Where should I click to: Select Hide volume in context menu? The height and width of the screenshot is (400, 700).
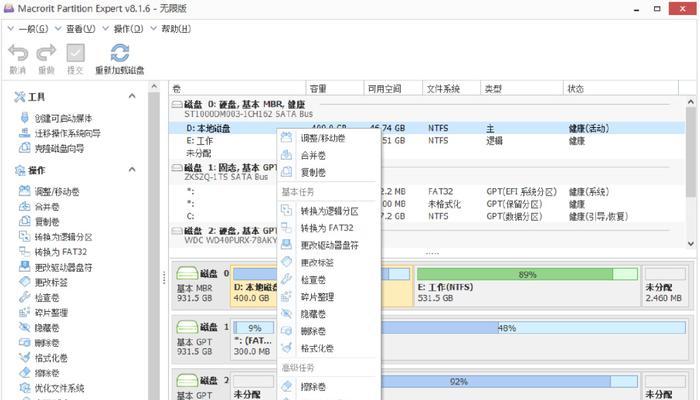(329, 314)
